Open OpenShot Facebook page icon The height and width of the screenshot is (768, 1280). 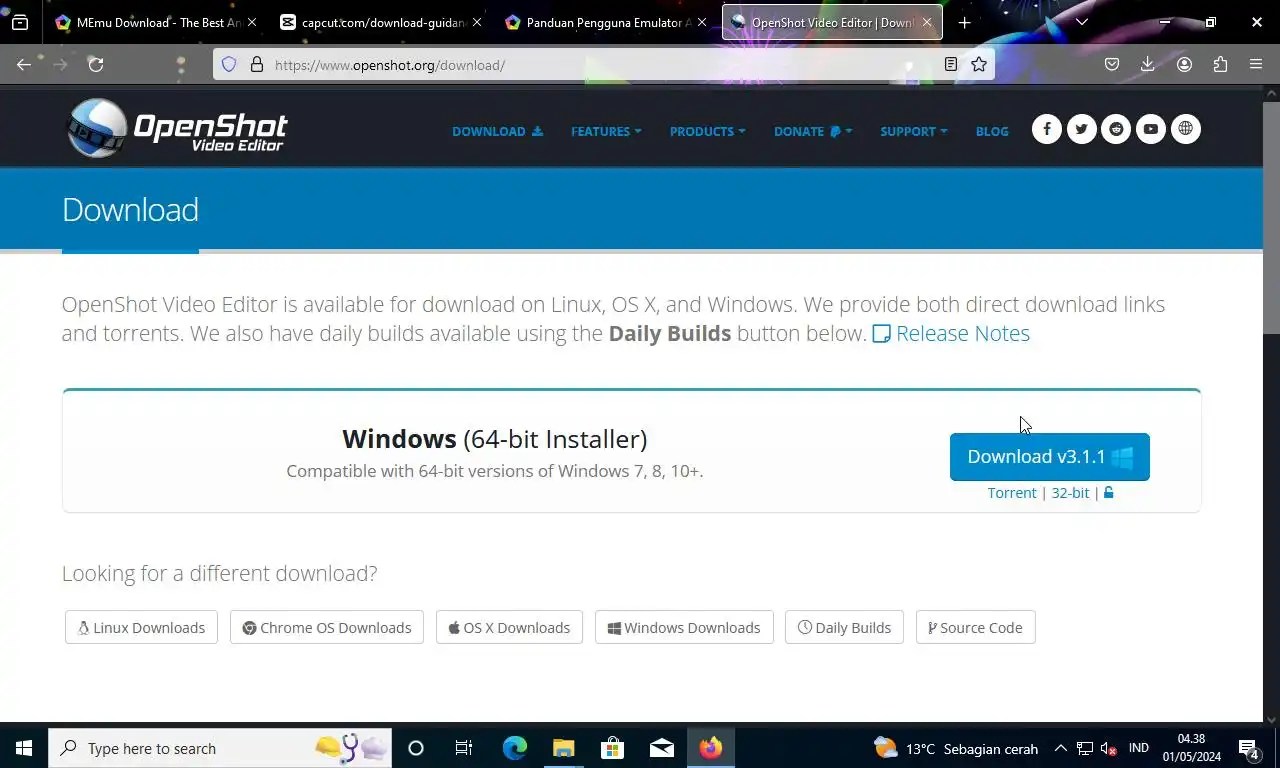point(1047,129)
